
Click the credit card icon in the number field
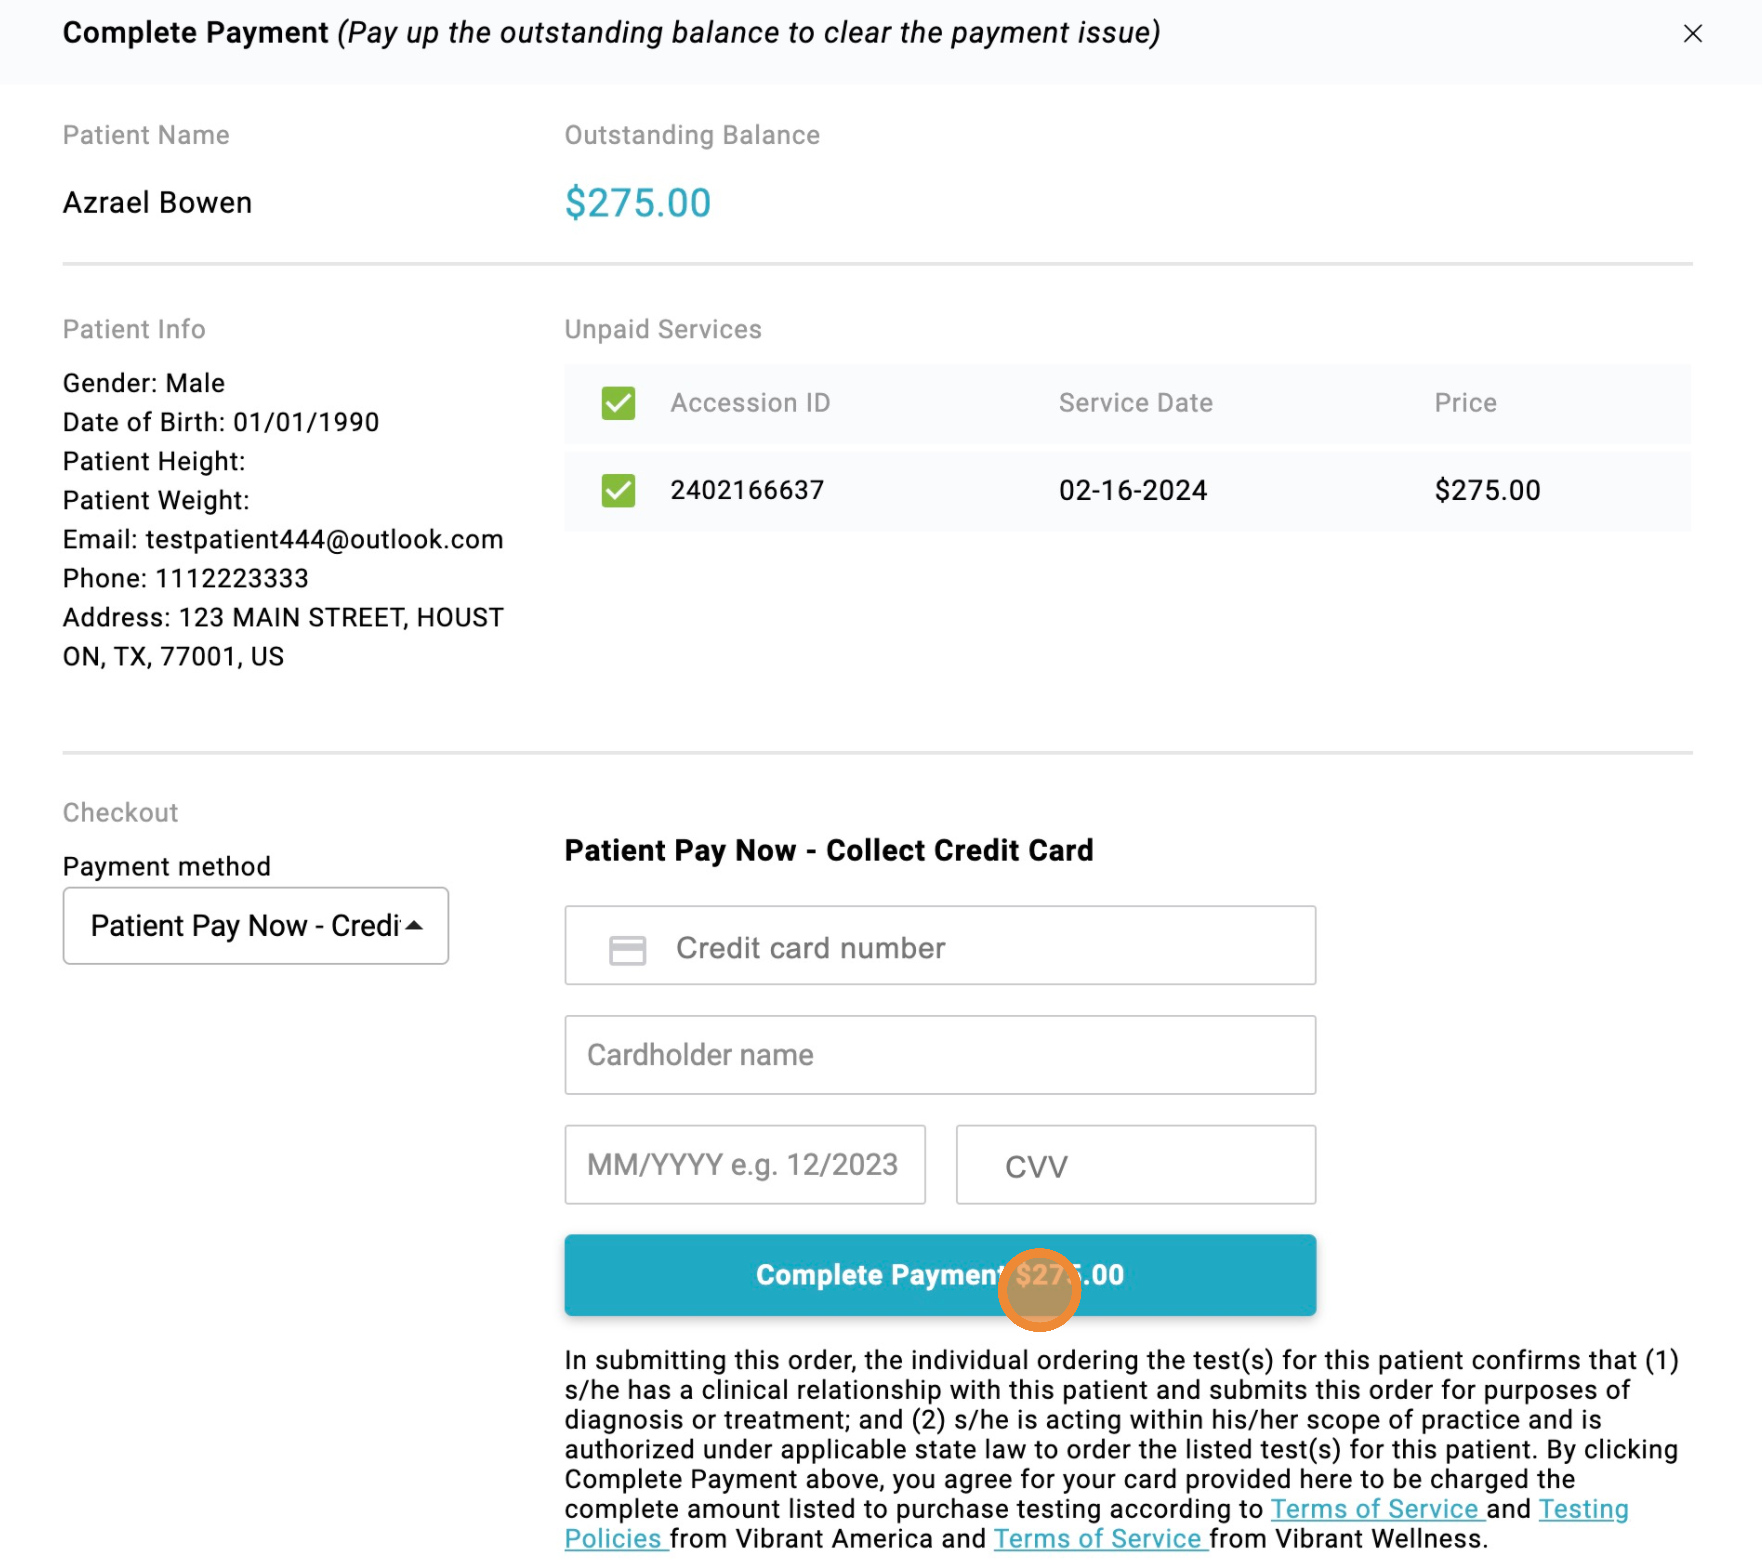(x=627, y=949)
